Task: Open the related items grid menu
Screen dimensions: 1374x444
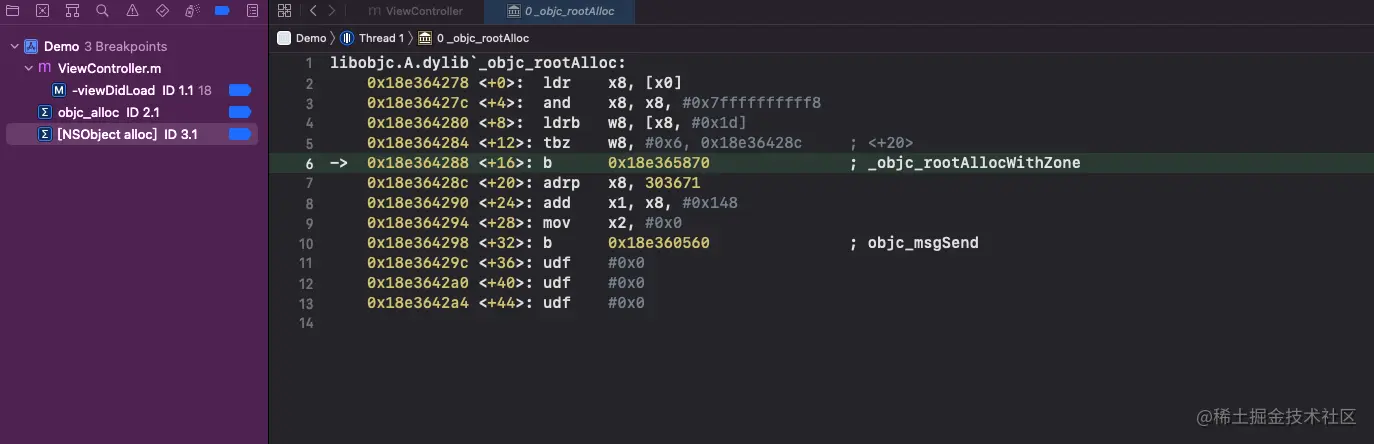Action: point(284,11)
